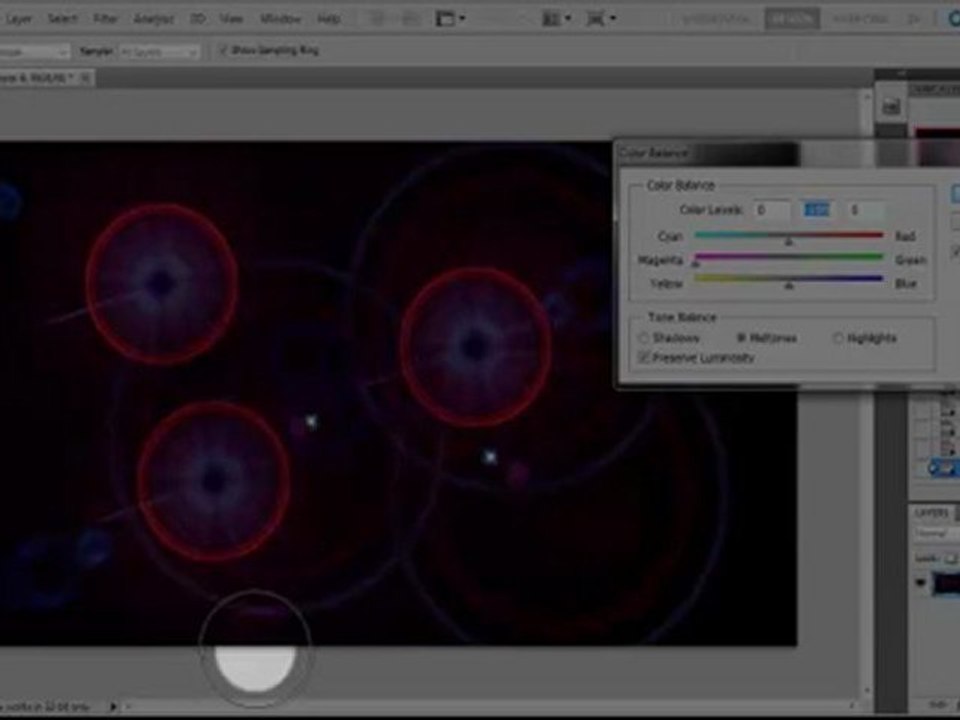This screenshot has height=720, width=960.
Task: Open the Analysis menu
Action: click(x=154, y=19)
